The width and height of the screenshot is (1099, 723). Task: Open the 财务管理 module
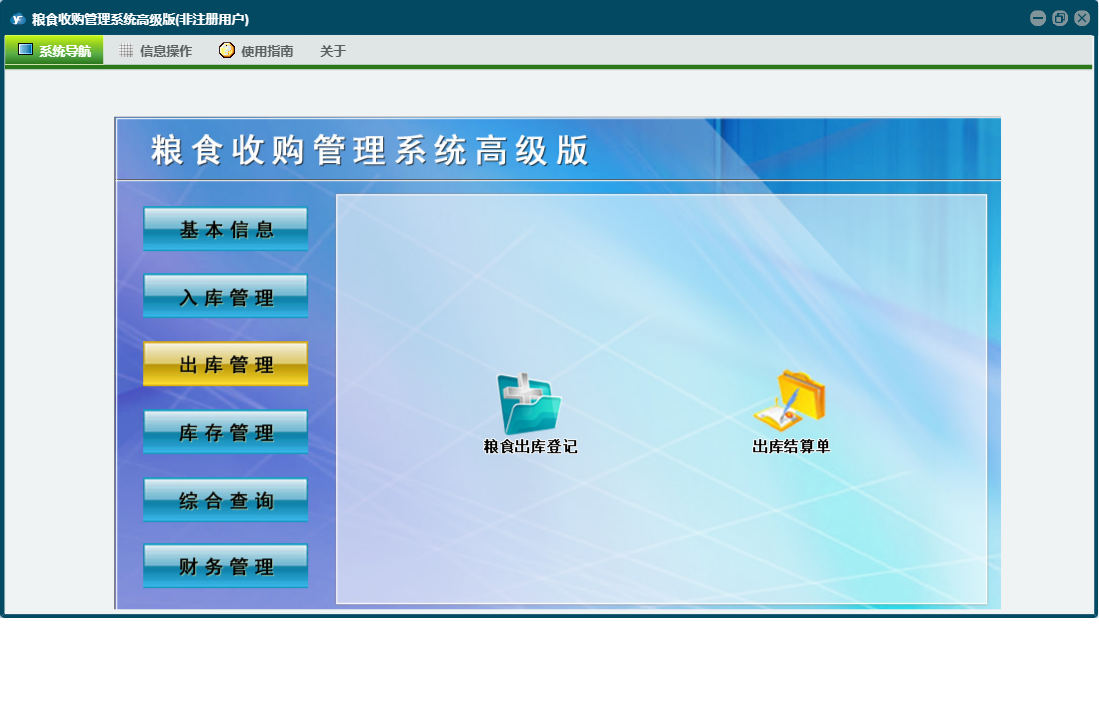[226, 567]
